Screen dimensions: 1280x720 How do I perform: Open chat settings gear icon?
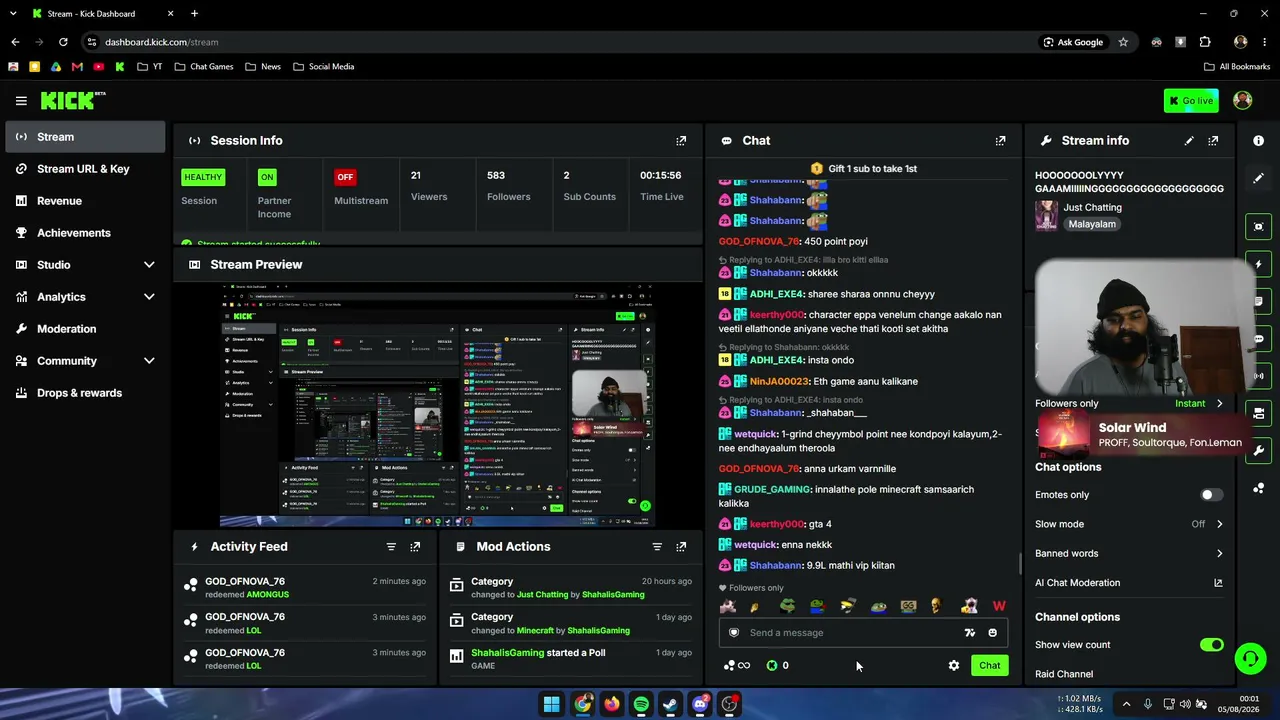tap(954, 666)
